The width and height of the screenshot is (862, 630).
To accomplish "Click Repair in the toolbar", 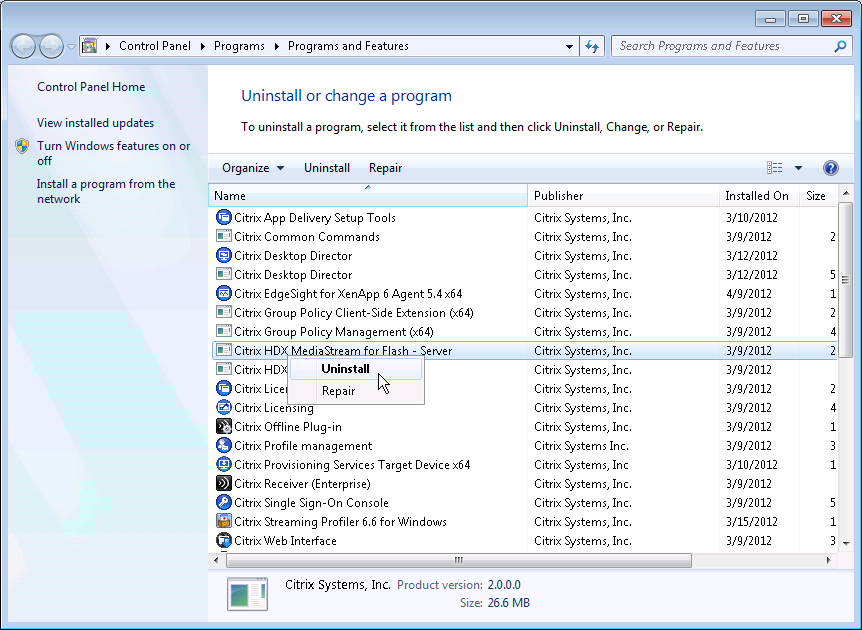I will tap(385, 168).
